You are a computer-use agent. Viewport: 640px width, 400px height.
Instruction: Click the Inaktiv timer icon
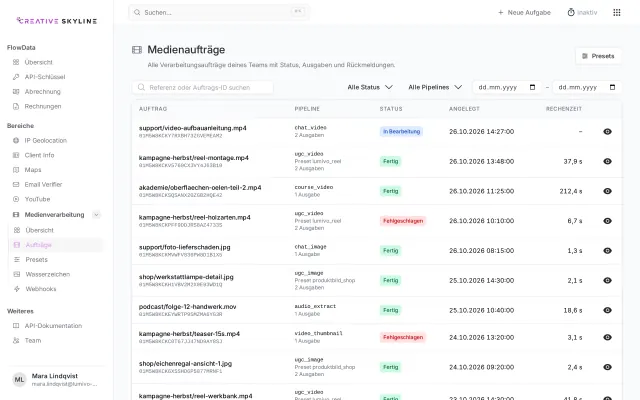pyautogui.click(x=571, y=13)
